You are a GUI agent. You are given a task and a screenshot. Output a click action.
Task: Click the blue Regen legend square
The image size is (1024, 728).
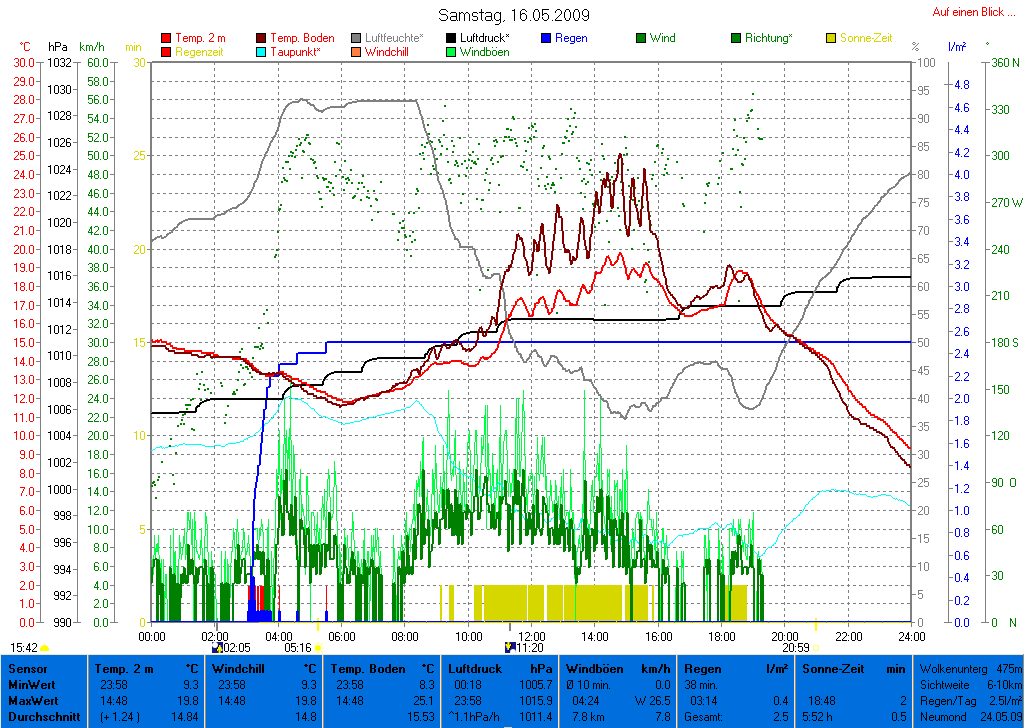[546, 38]
